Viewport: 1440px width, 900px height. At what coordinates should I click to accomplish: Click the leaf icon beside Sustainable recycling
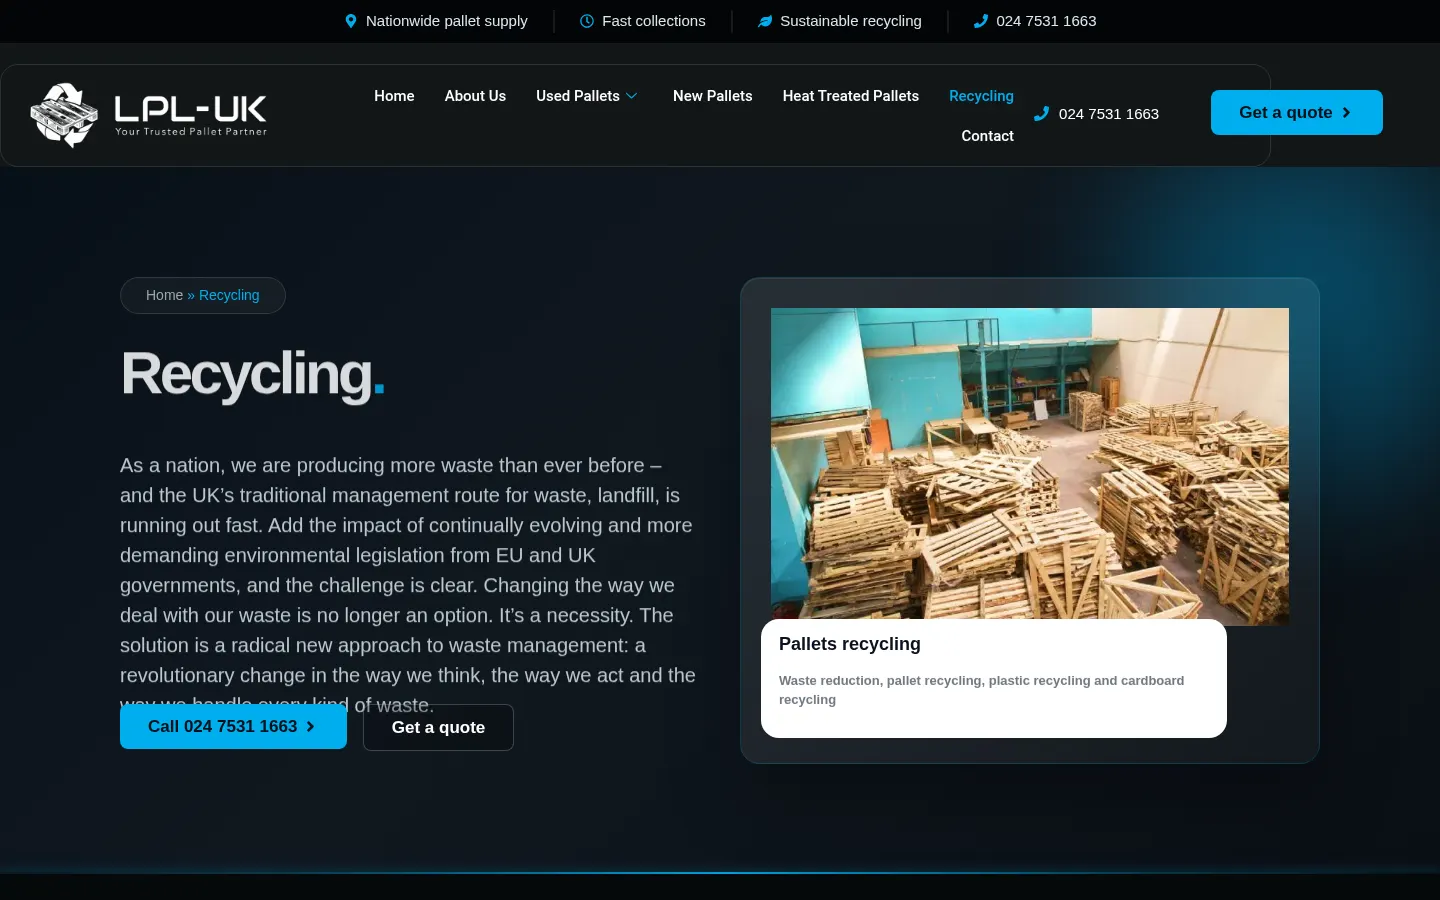pos(765,21)
